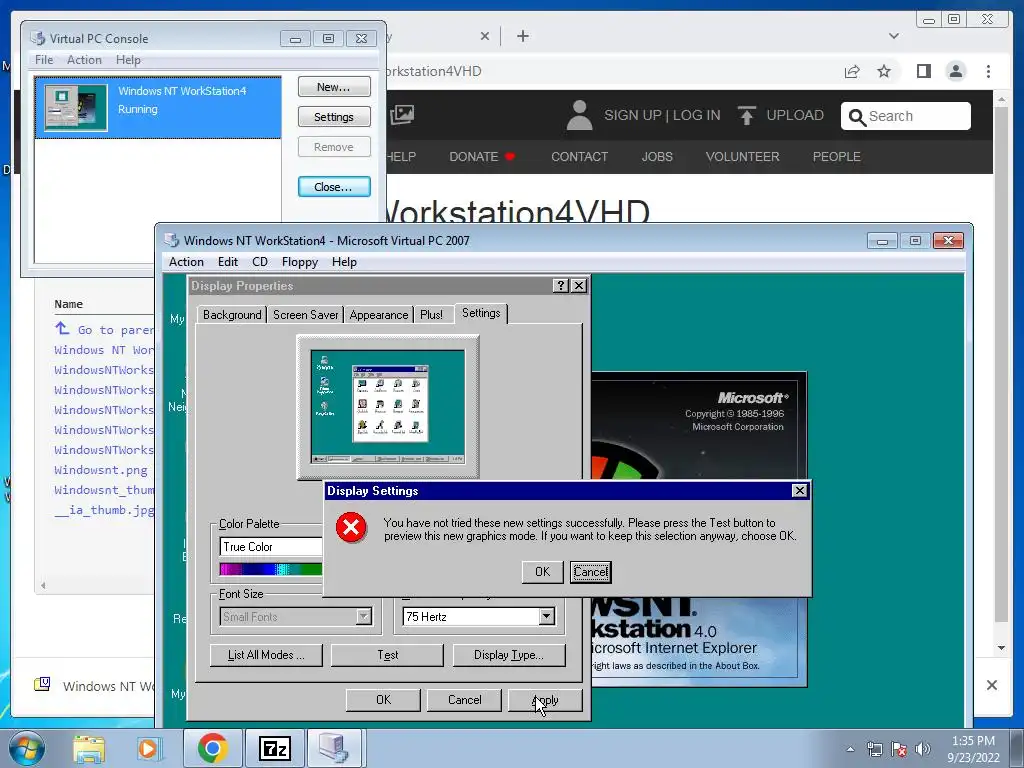Viewport: 1024px width, 768px height.
Task: Click the monitor preview image
Action: click(388, 407)
